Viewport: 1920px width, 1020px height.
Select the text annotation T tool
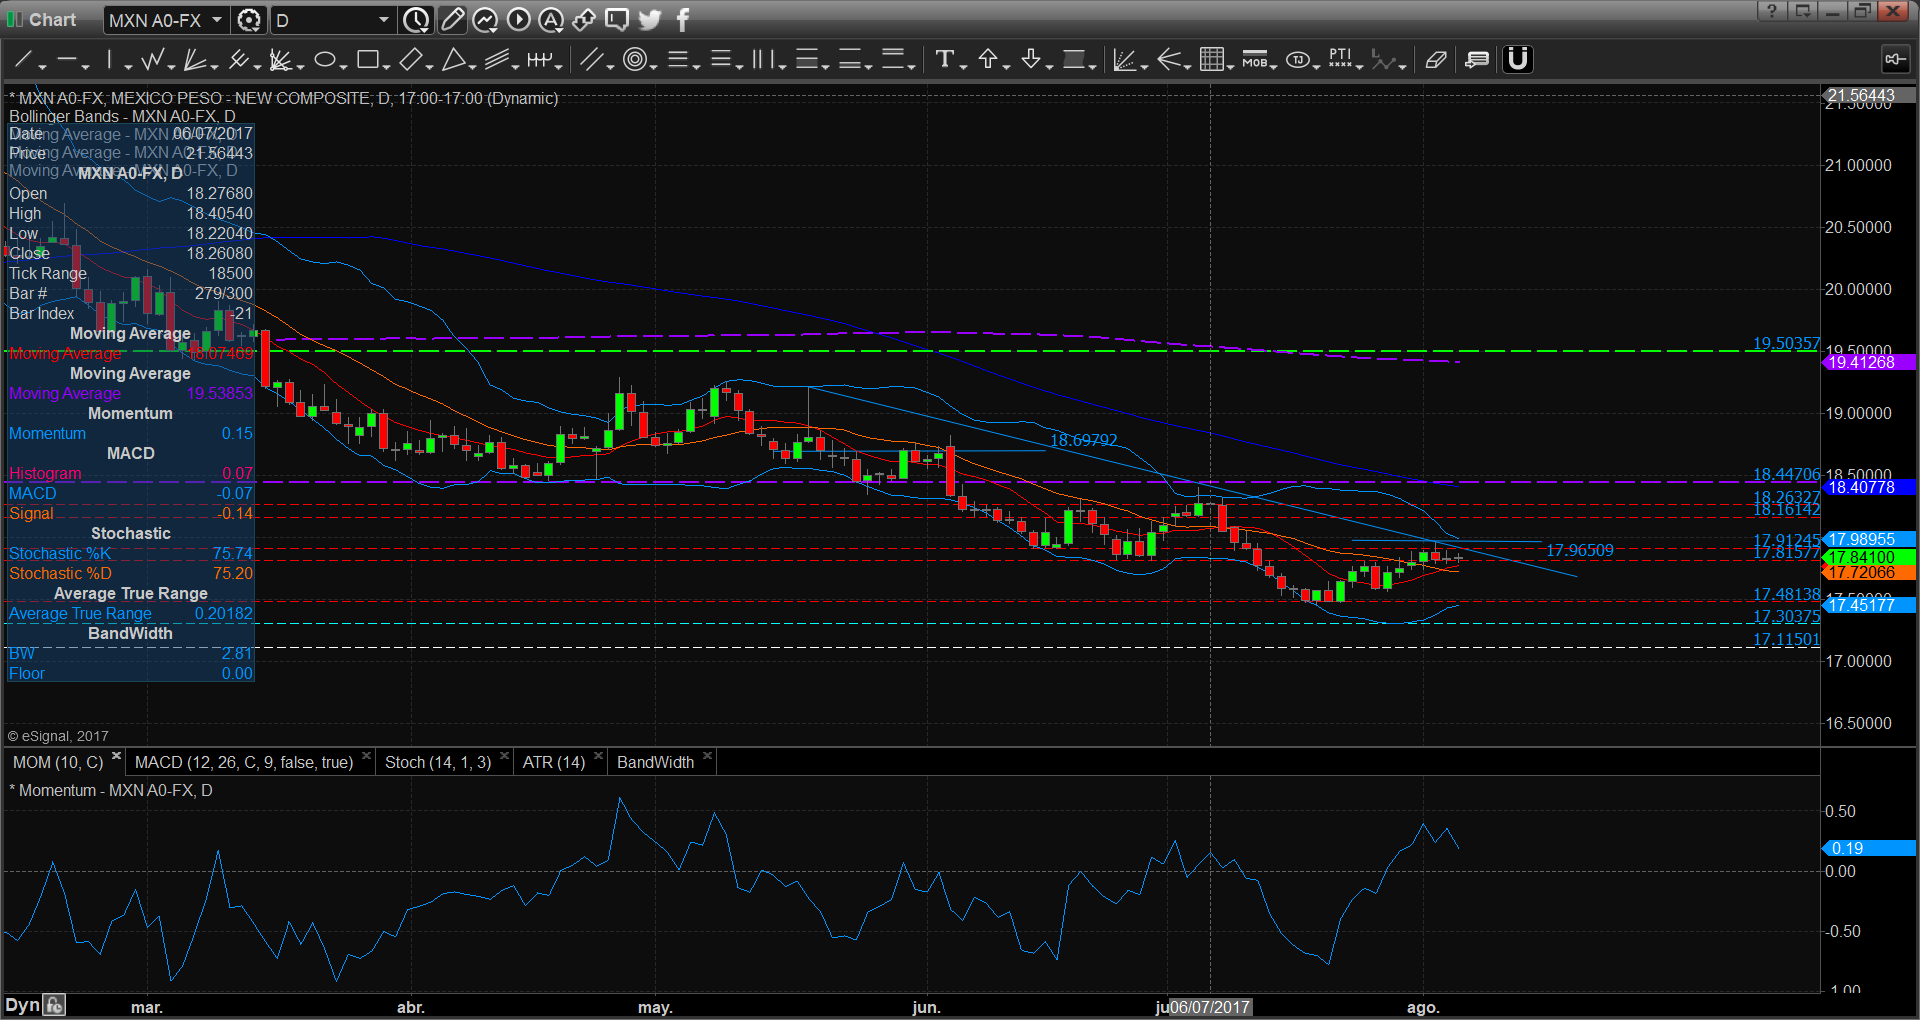[944, 60]
